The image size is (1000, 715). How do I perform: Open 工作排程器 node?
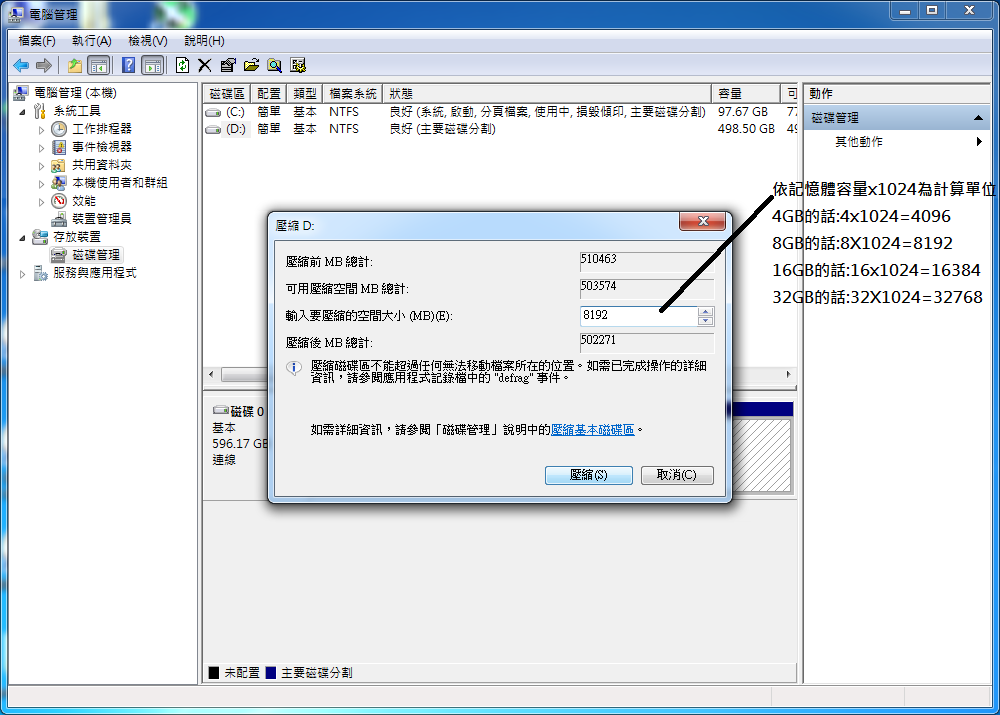pos(101,129)
